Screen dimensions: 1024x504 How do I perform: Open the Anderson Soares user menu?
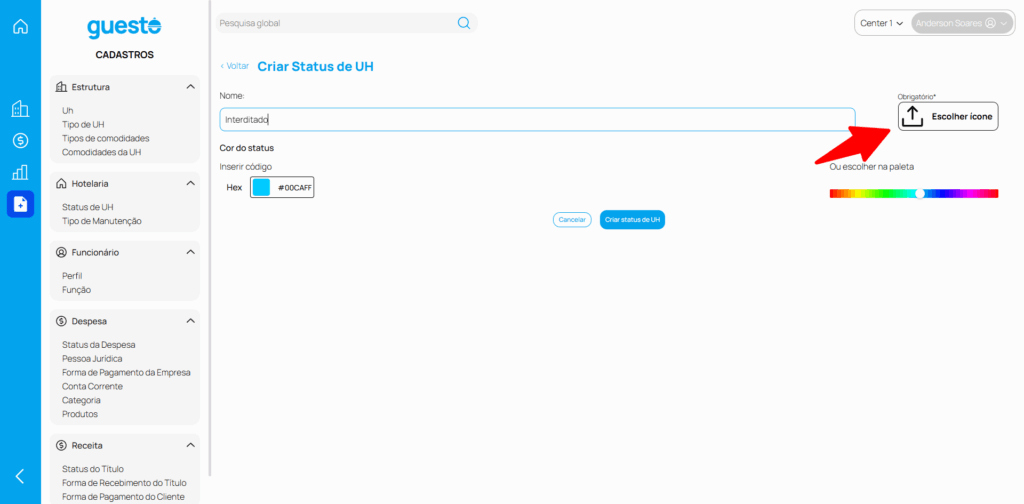pos(961,23)
